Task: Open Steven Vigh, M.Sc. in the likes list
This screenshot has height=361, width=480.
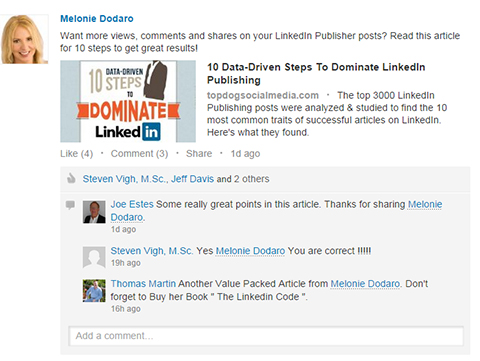Action: pyautogui.click(x=125, y=179)
